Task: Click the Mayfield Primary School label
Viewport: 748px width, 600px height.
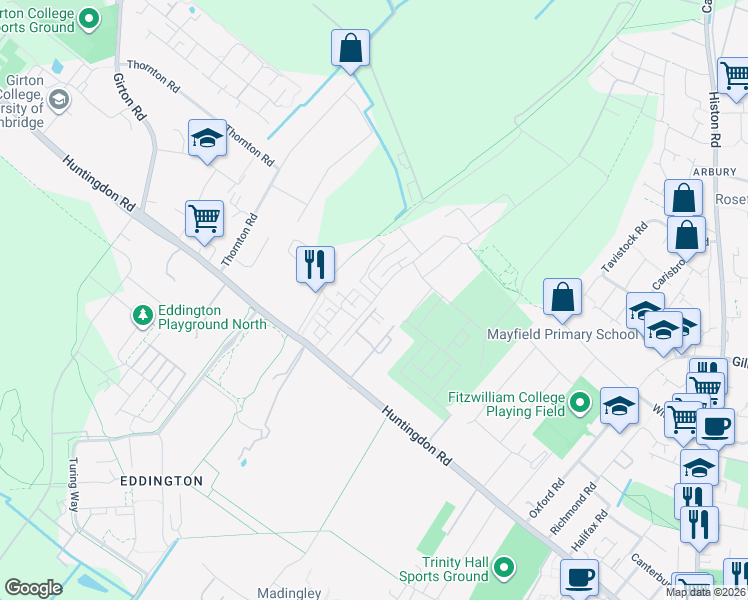Action: [562, 334]
